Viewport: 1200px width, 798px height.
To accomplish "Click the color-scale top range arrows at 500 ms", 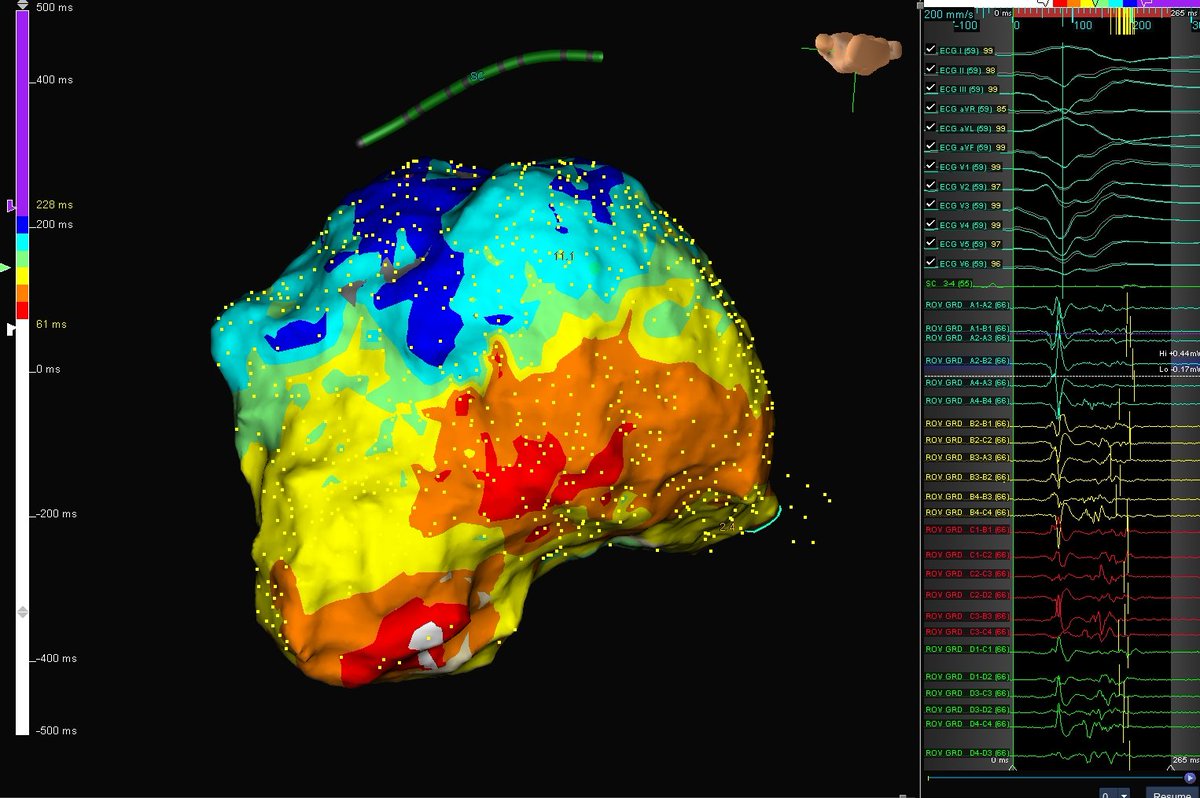I will pyautogui.click(x=23, y=5).
